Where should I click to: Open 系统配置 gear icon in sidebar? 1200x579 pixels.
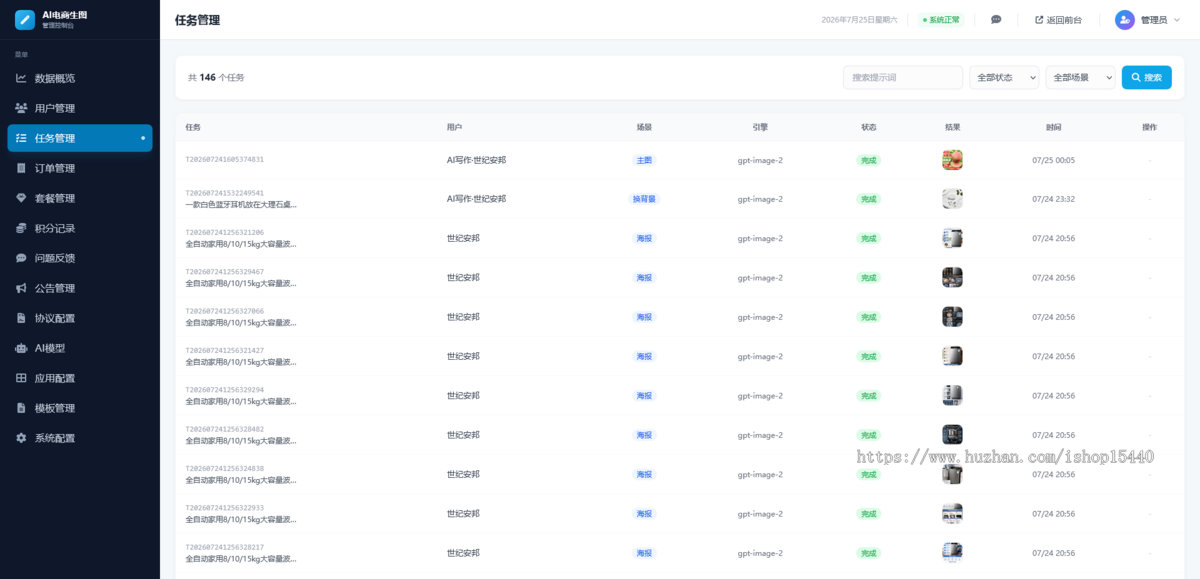point(21,438)
